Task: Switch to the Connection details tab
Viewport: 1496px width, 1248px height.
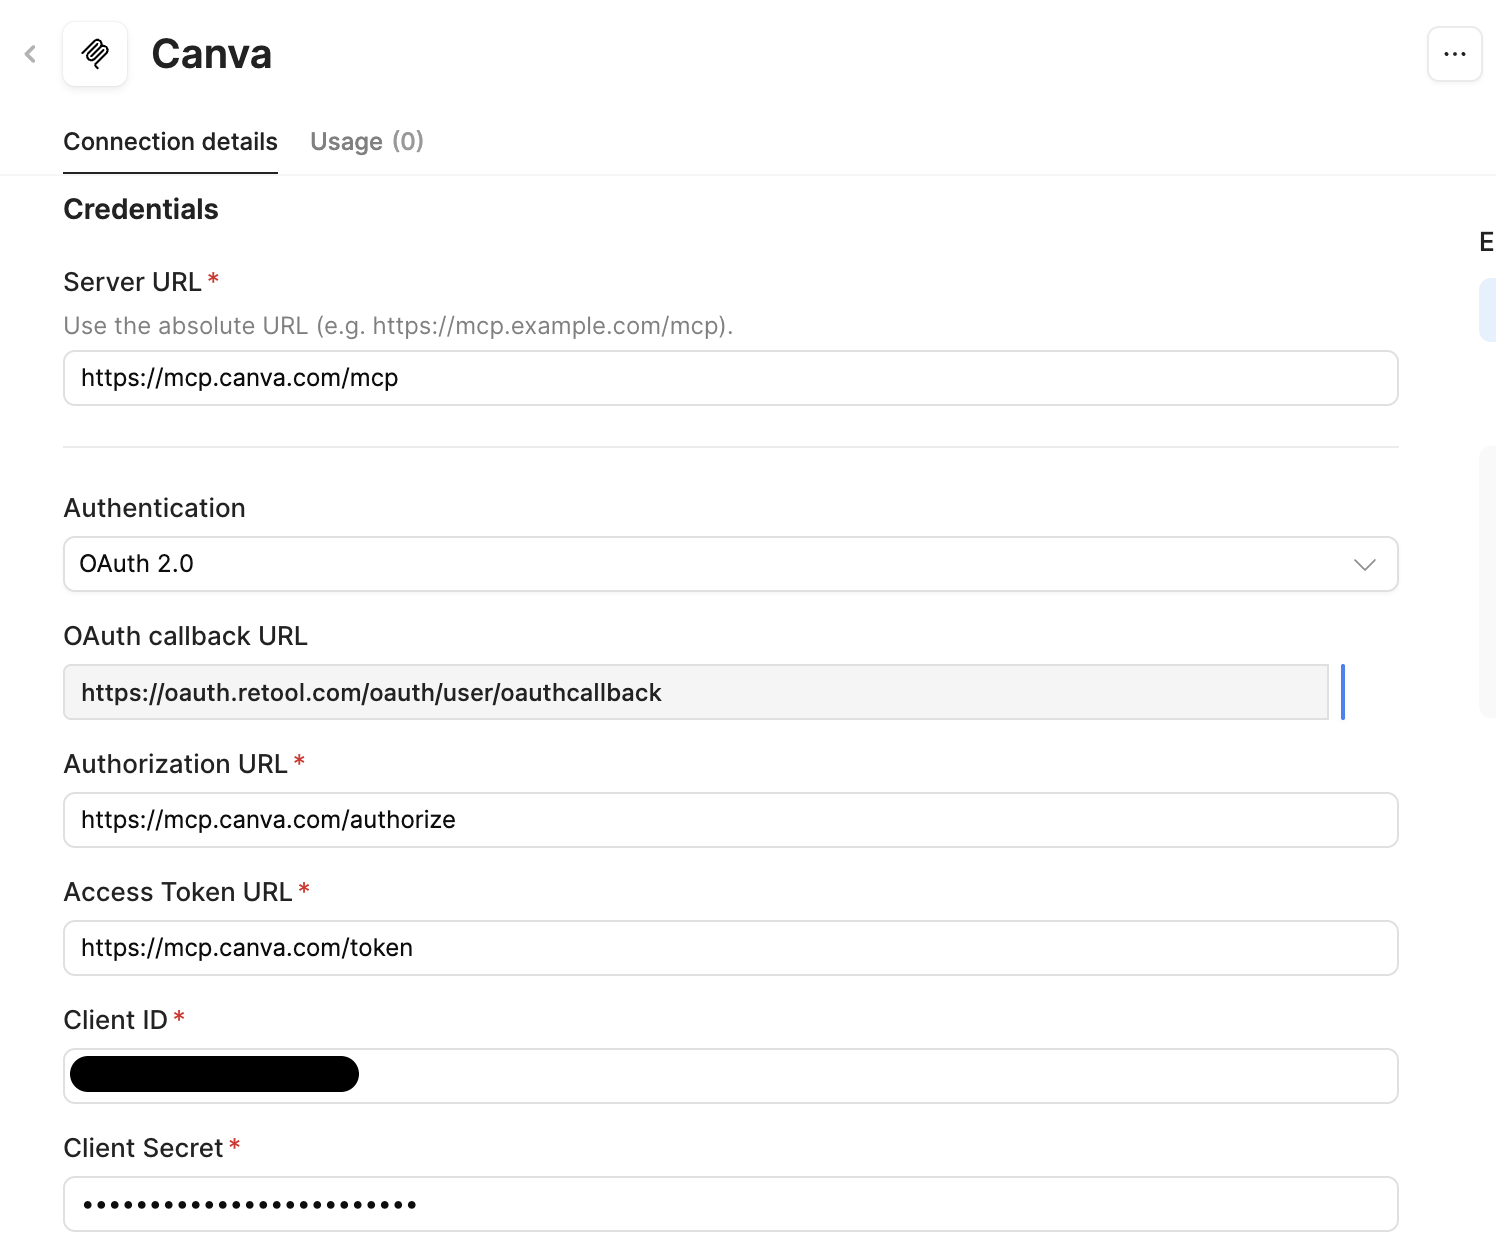Action: (x=170, y=142)
